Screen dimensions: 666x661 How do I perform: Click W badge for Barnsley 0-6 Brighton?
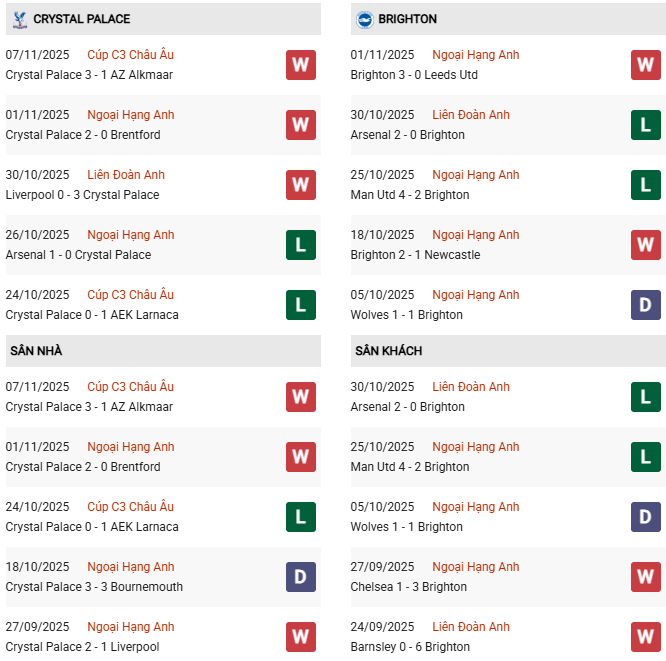[646, 637]
